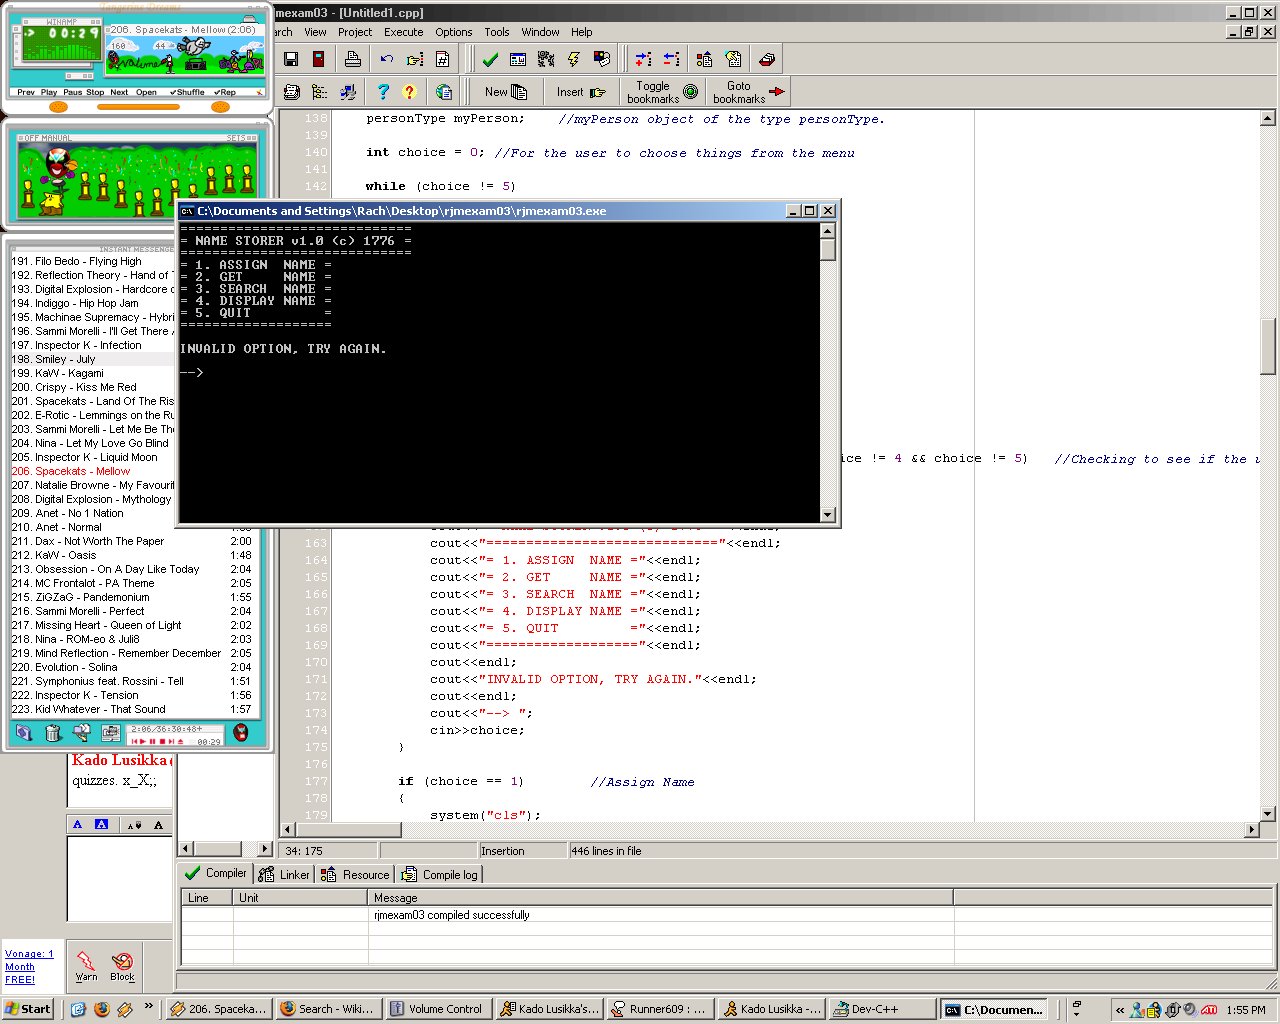Toggle bookmarks in the editor toolbar
The image size is (1280, 1024).
pyautogui.click(x=662, y=92)
